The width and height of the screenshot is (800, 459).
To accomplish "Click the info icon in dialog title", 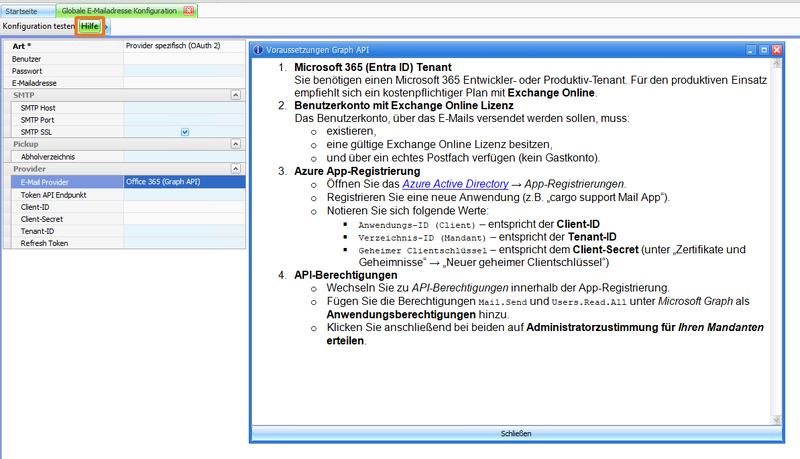I will click(257, 48).
